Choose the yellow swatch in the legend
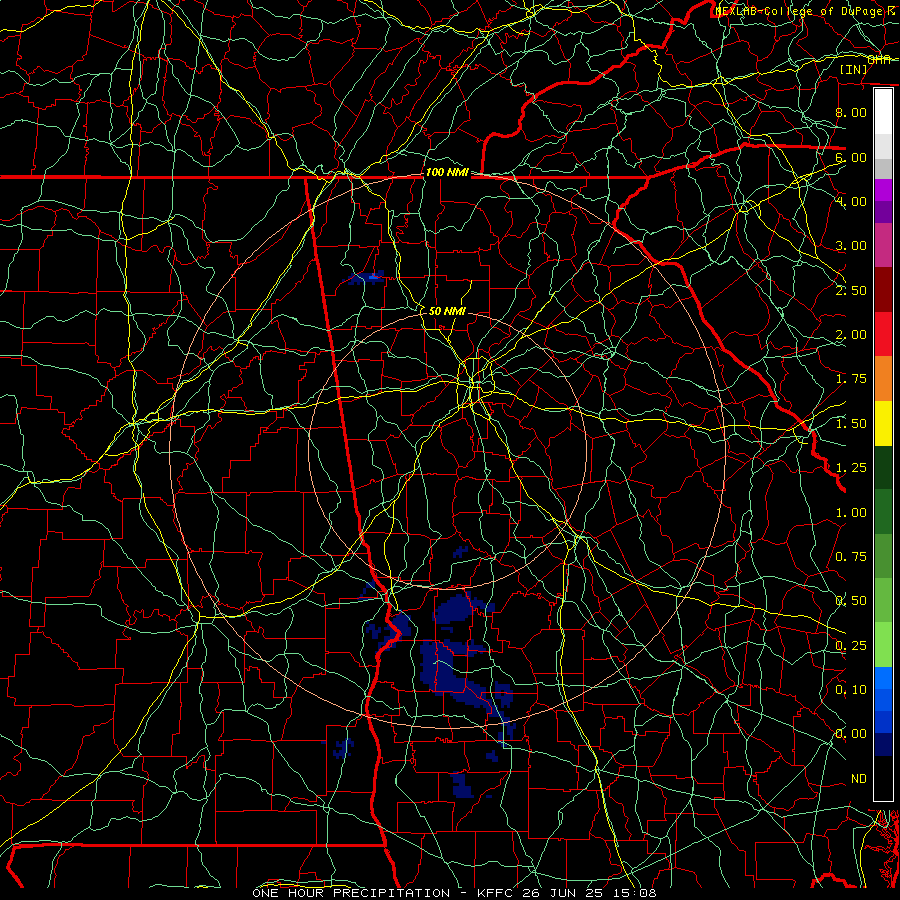This screenshot has height=900, width=900. tap(883, 423)
